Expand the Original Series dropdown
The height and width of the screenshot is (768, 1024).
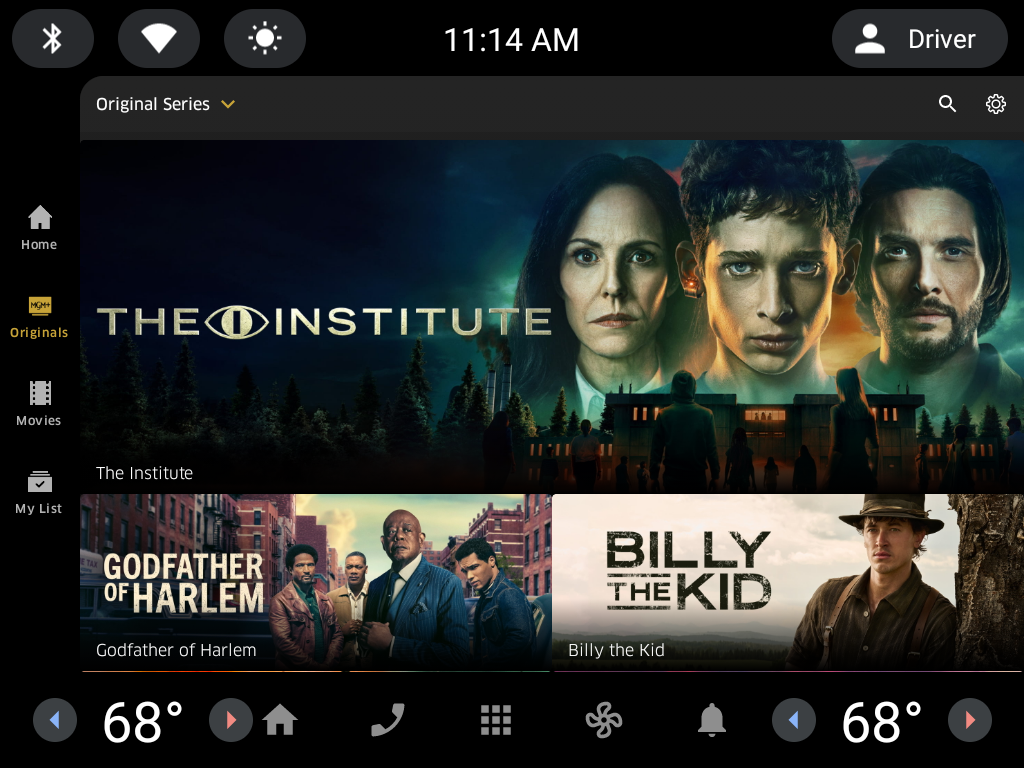point(165,104)
